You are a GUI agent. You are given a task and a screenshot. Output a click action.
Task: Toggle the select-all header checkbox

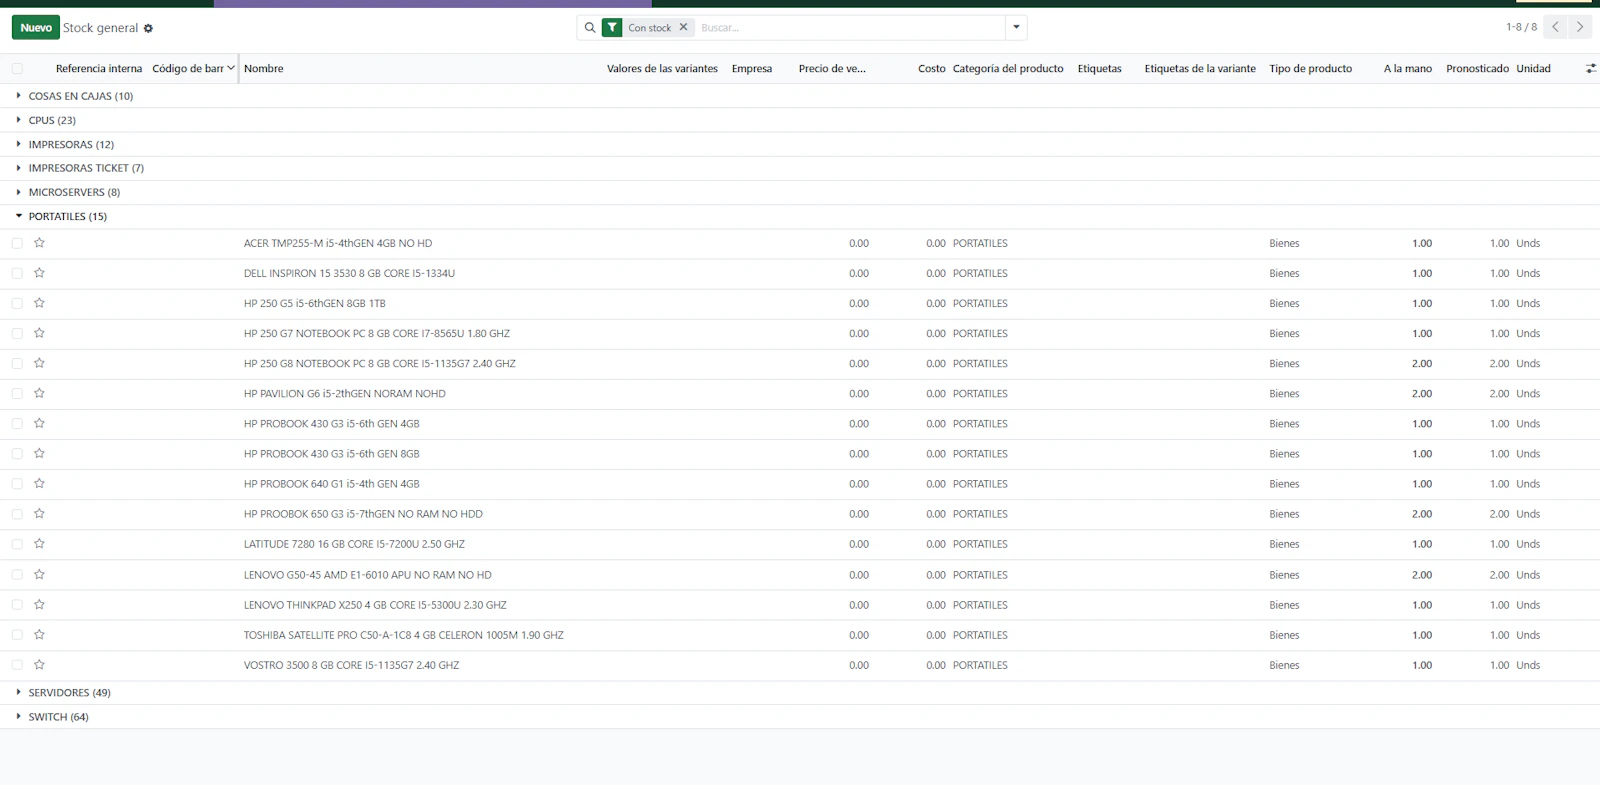pos(17,69)
